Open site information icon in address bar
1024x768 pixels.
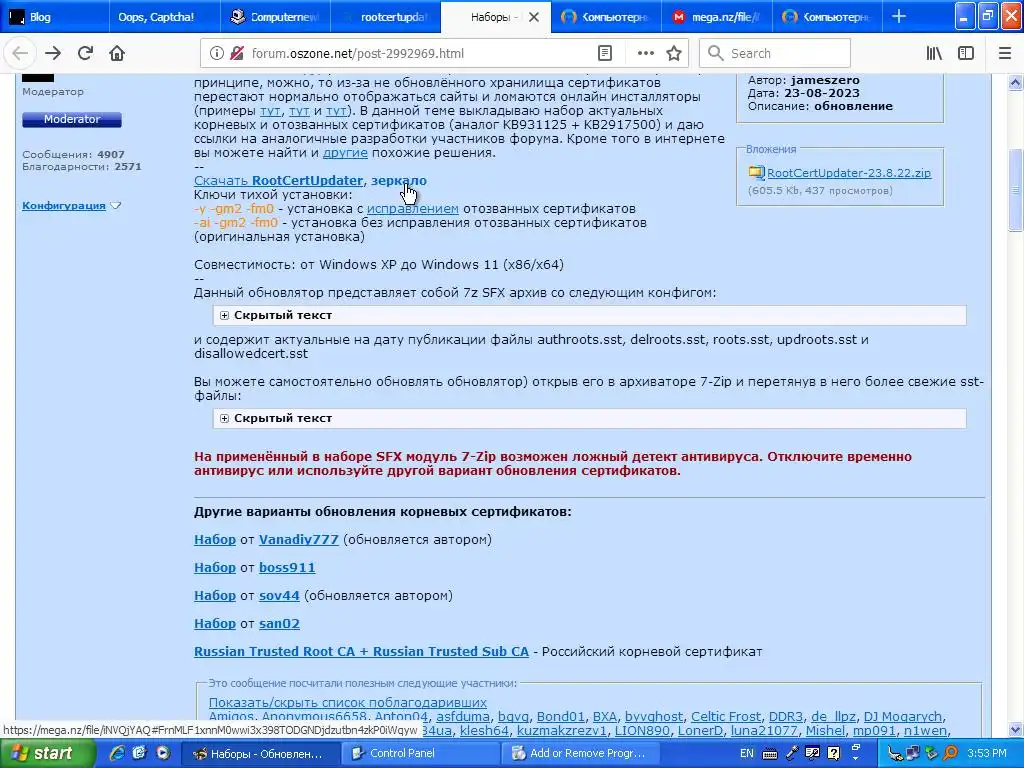(217, 54)
